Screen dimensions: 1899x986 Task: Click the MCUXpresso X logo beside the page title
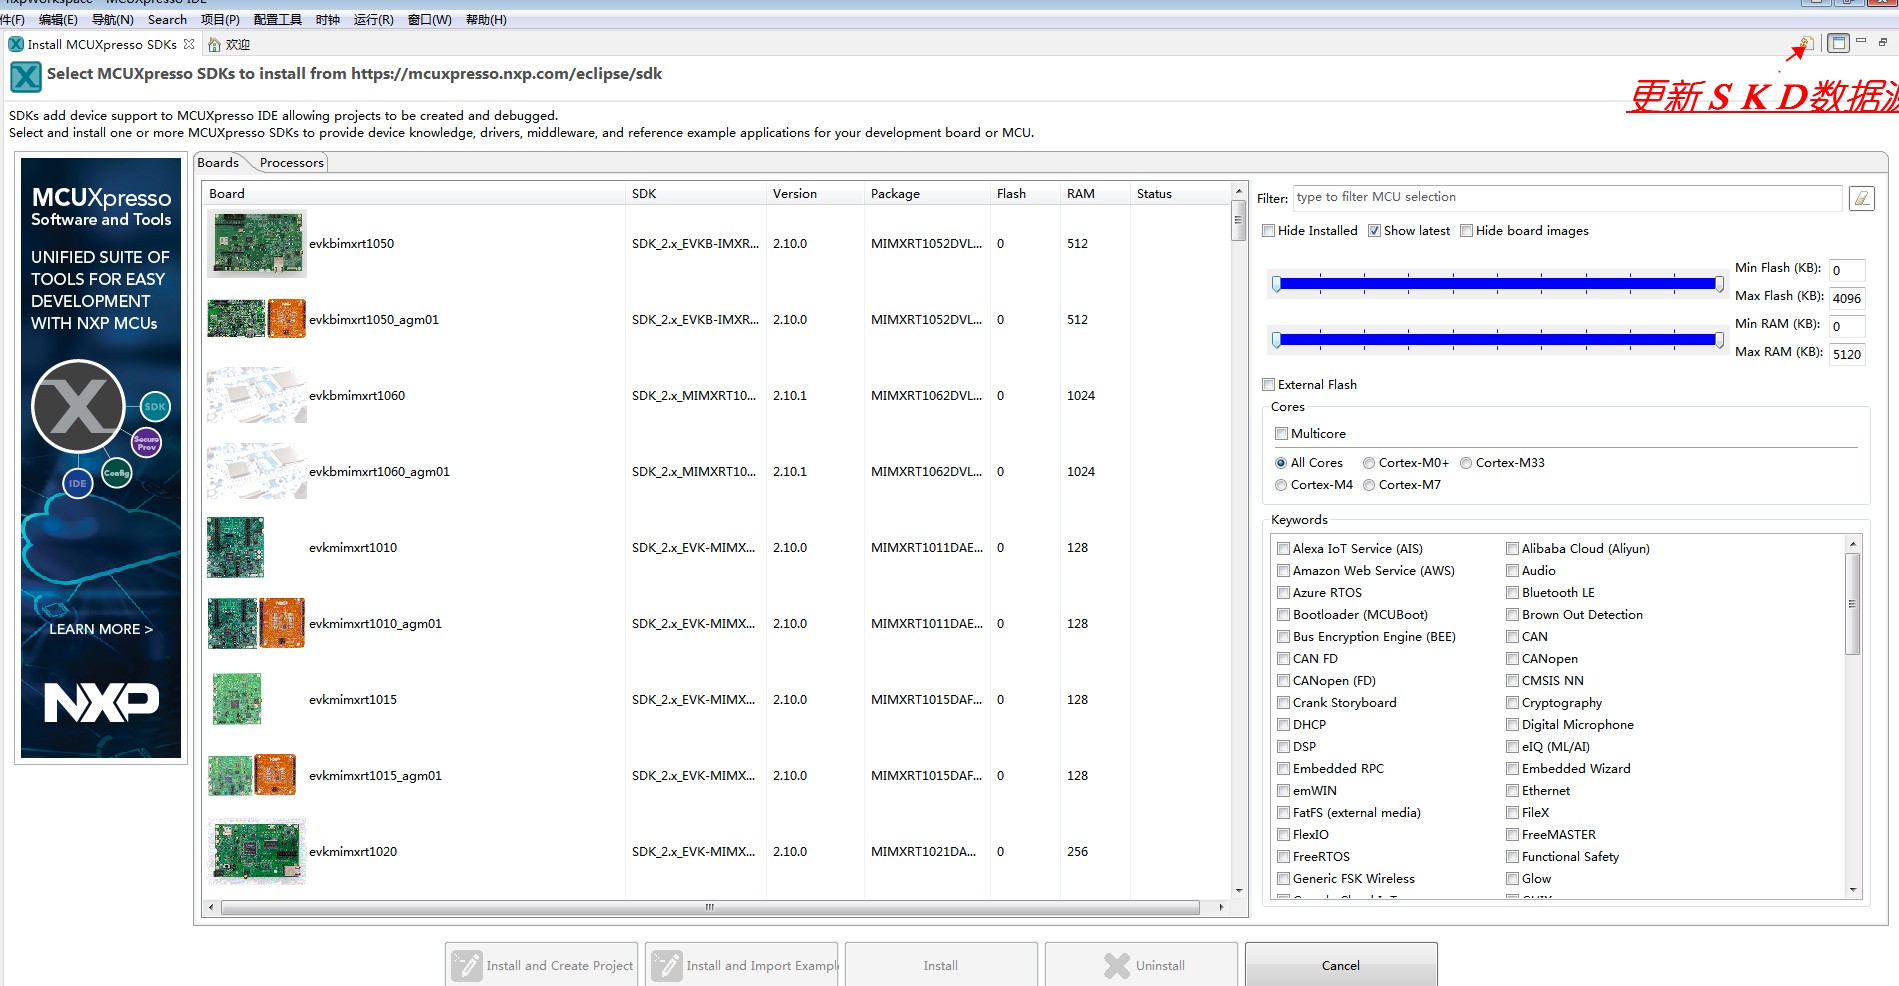point(26,77)
